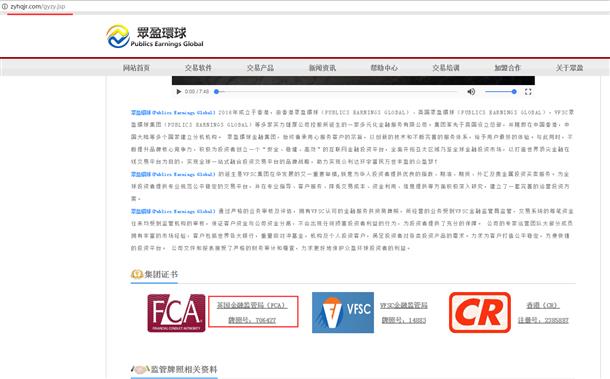Open the VFSC金融监管局 link
This screenshot has width=610, height=379.
pyautogui.click(x=403, y=305)
